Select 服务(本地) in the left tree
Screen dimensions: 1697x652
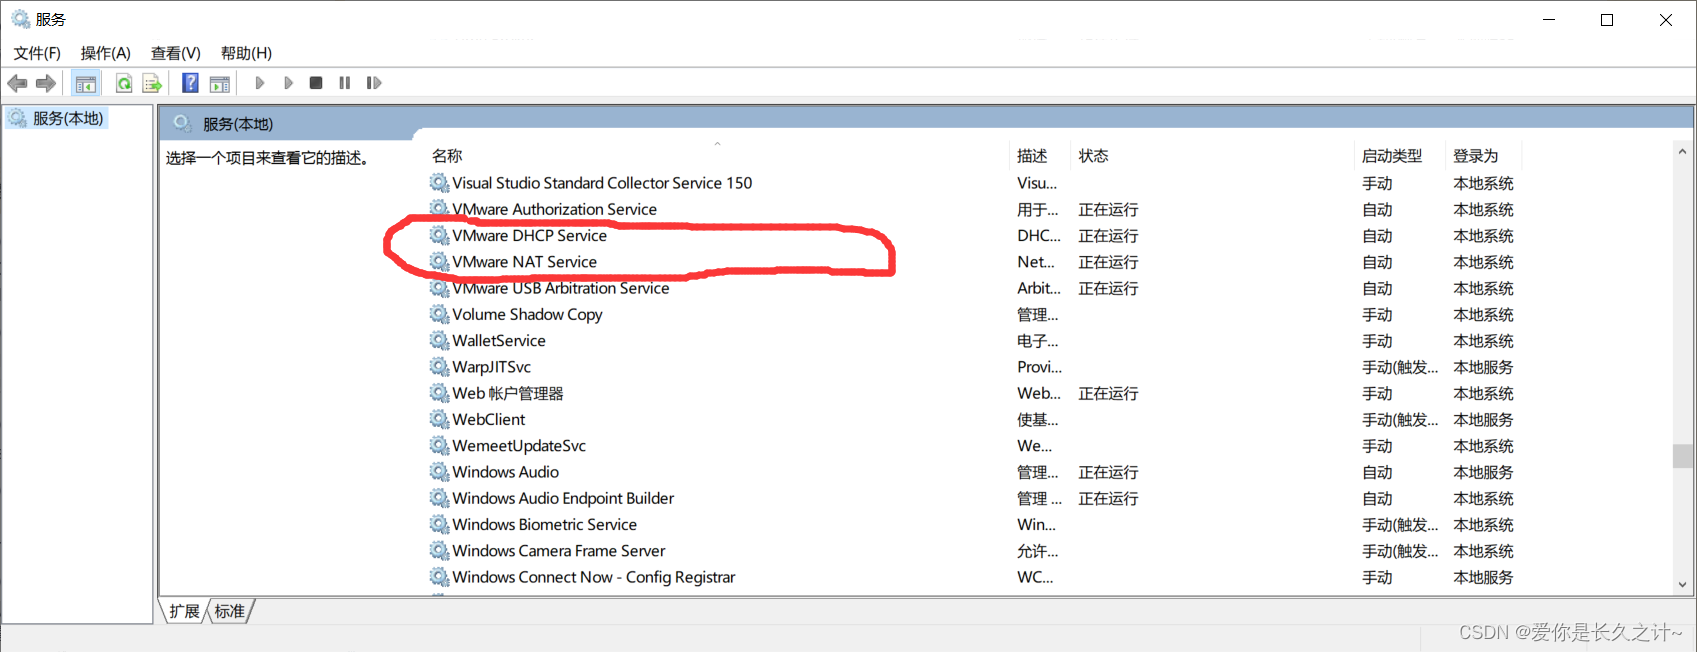[x=68, y=118]
